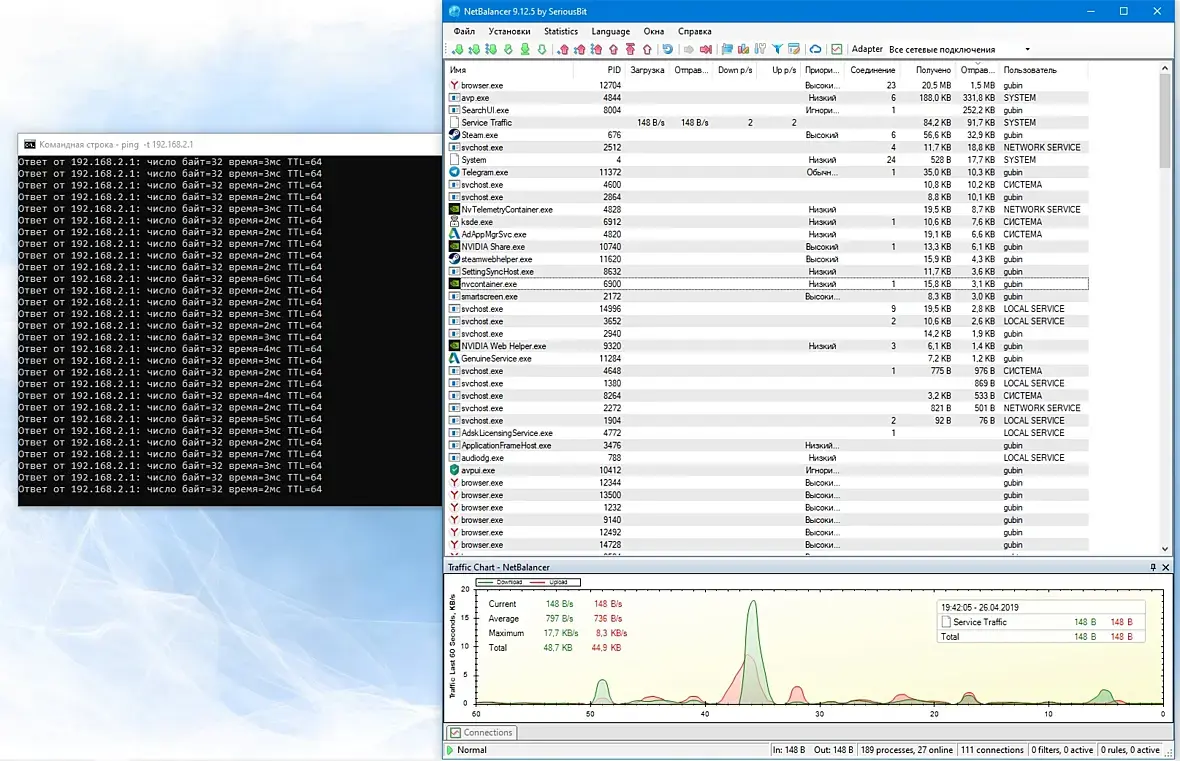Select avpui.exe row
This screenshot has height=761, width=1180.
tap(768, 470)
